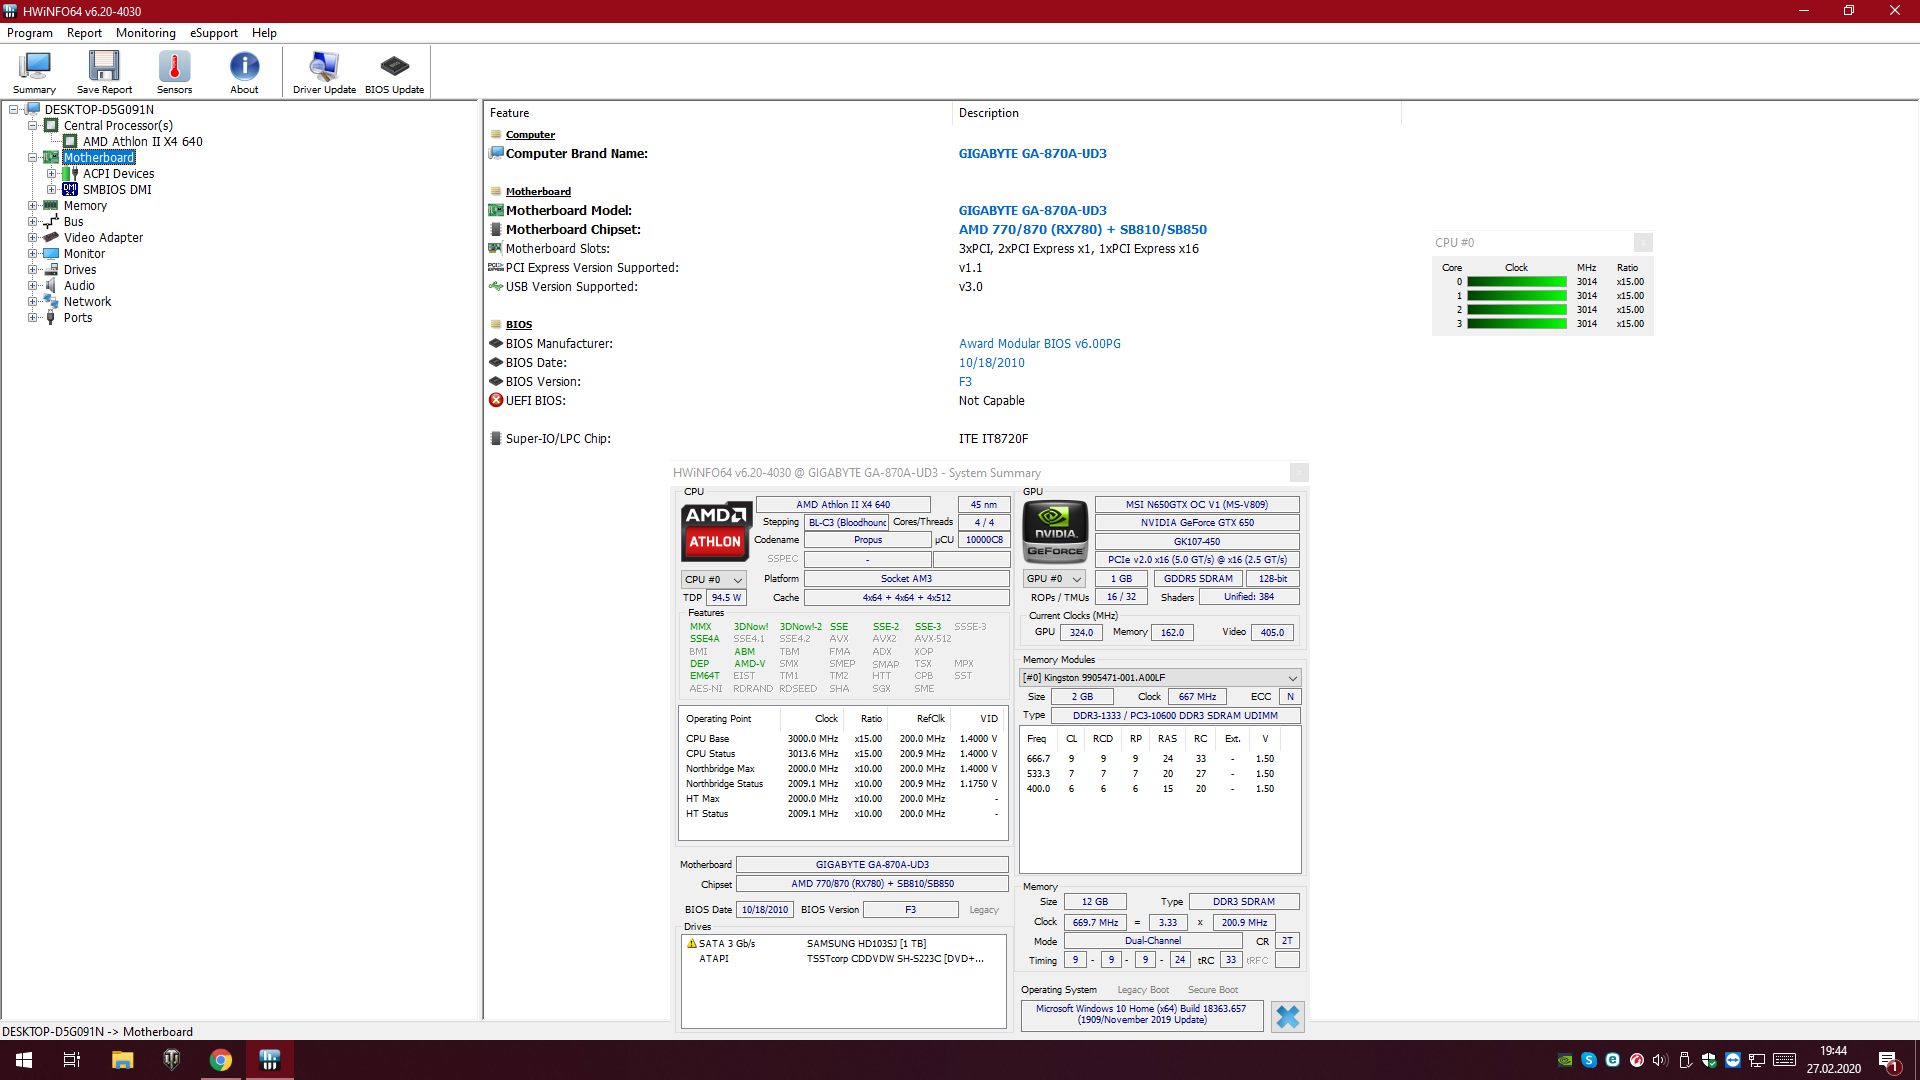The width and height of the screenshot is (1920, 1080).
Task: Close the System Summary window
Action: pos(1299,472)
